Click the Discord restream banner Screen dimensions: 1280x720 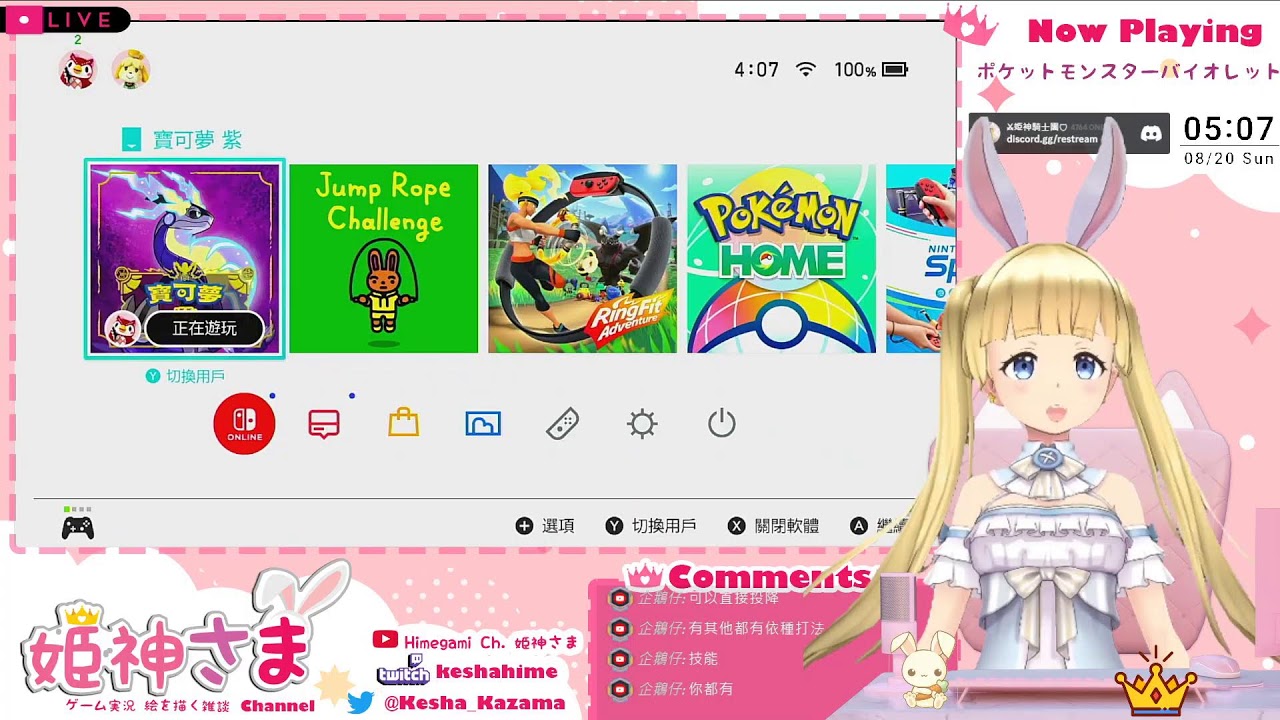coord(1068,133)
